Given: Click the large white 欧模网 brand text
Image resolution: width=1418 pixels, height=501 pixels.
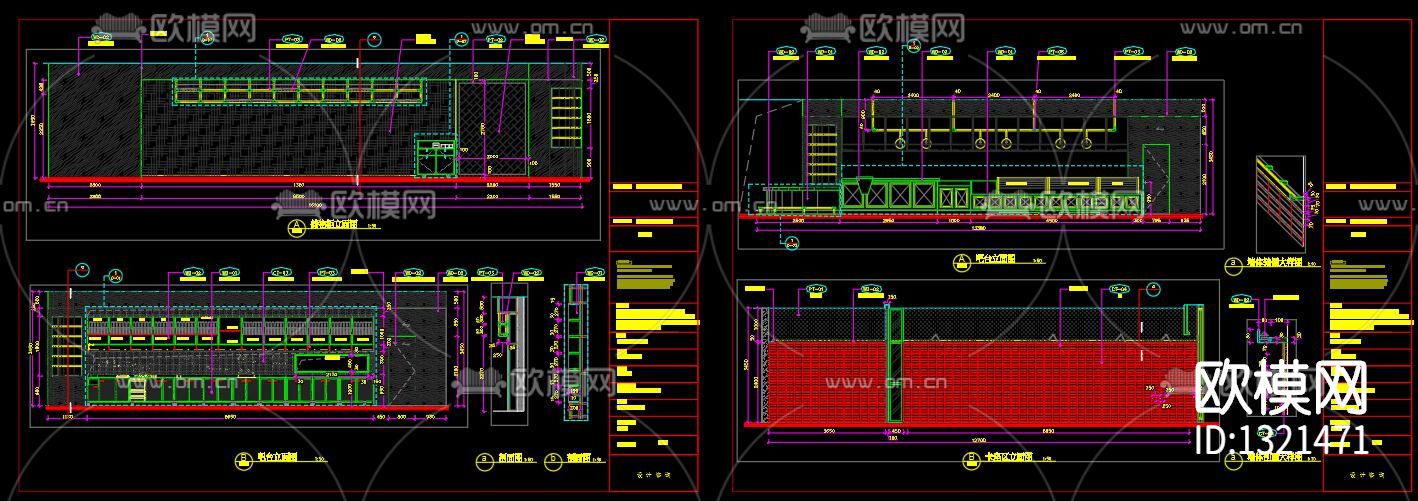Looking at the screenshot, I should [1283, 390].
